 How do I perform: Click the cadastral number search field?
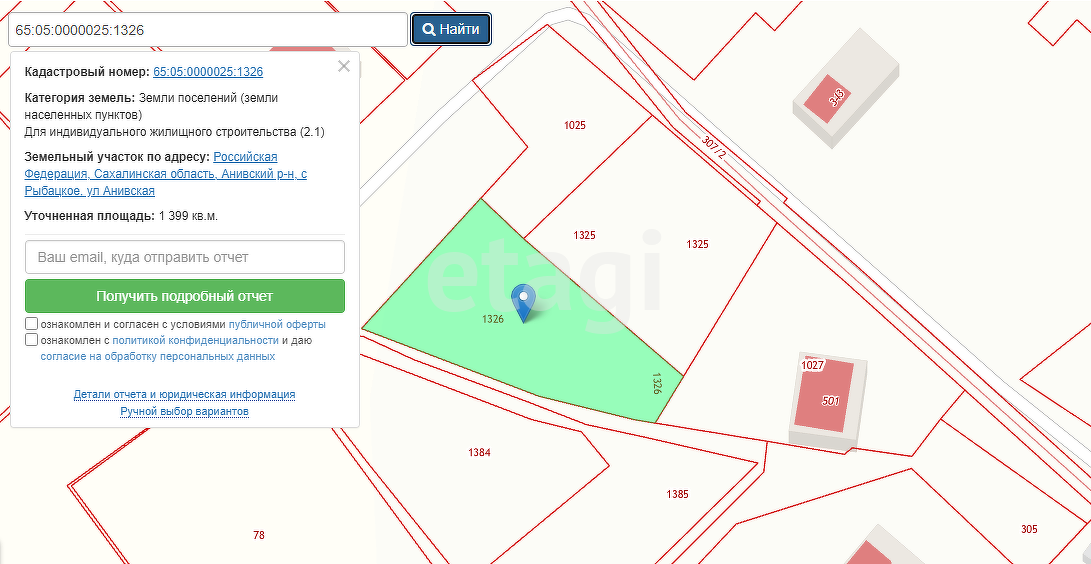[x=207, y=29]
